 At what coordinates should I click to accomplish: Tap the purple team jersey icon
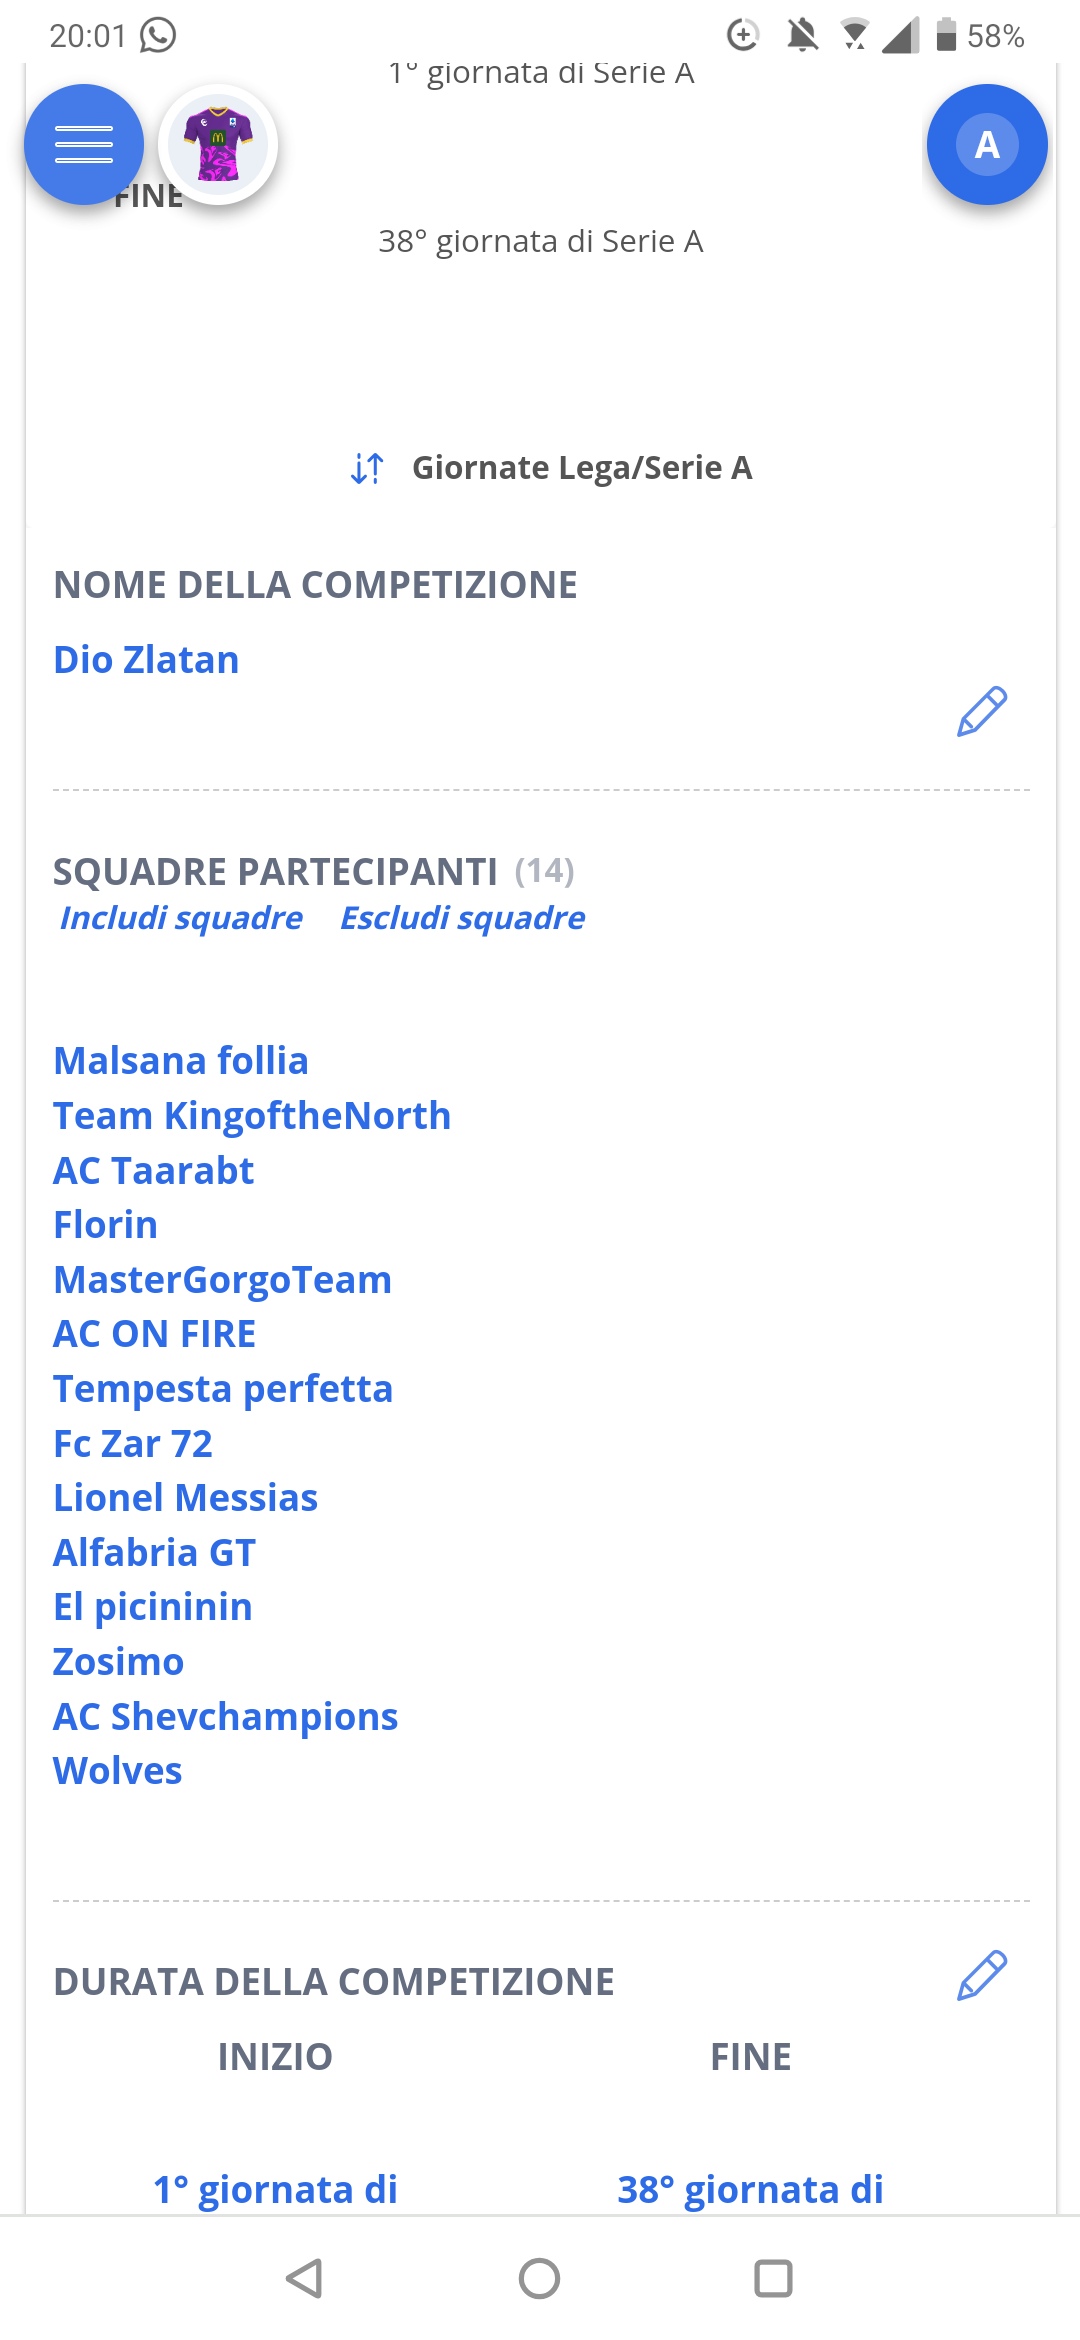[x=218, y=145]
